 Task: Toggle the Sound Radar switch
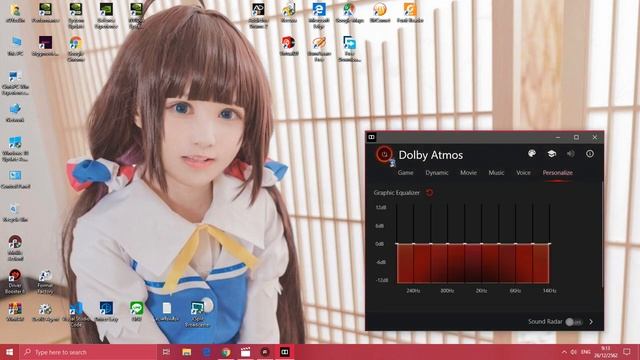point(573,322)
